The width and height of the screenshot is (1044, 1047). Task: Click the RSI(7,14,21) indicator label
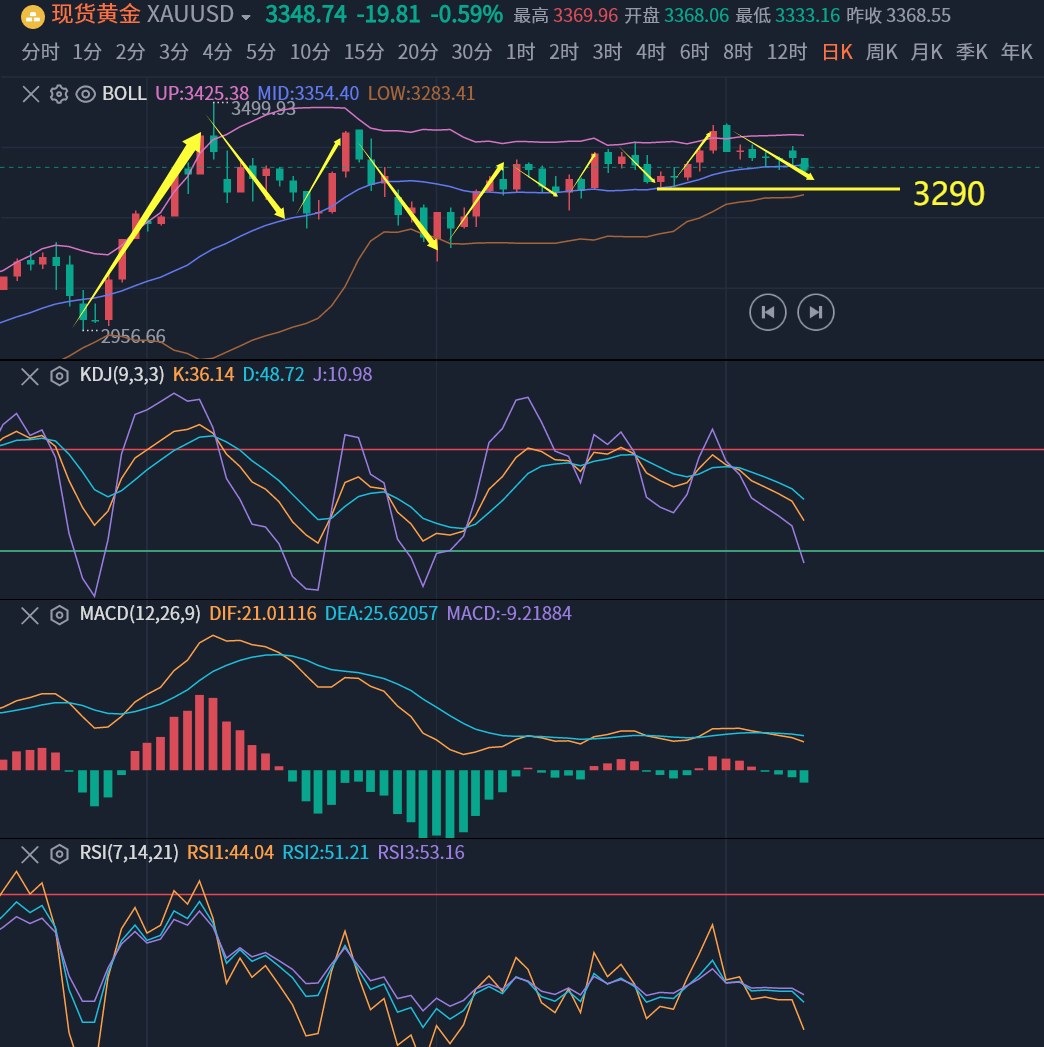[129, 853]
